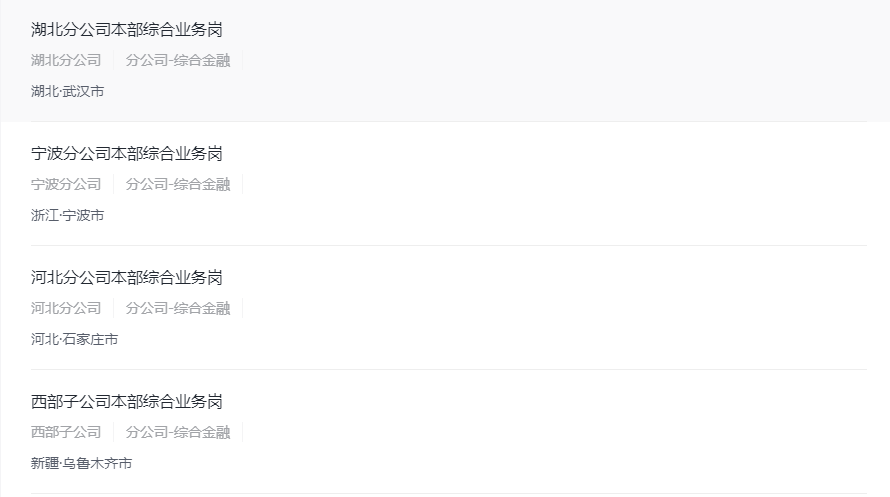Select 分公司-综合金融 tag in the 西部子公司 listing
This screenshot has width=890, height=497.
(x=178, y=432)
